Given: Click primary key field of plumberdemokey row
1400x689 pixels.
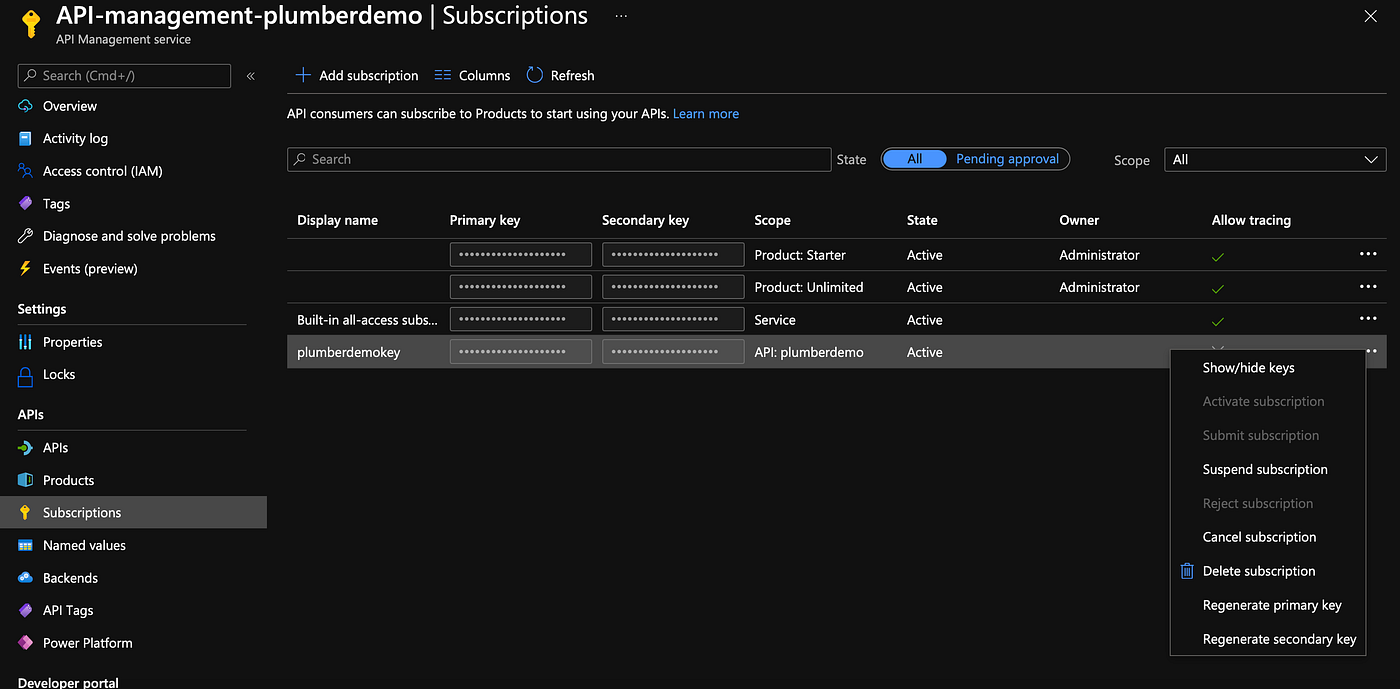Looking at the screenshot, I should [x=520, y=352].
